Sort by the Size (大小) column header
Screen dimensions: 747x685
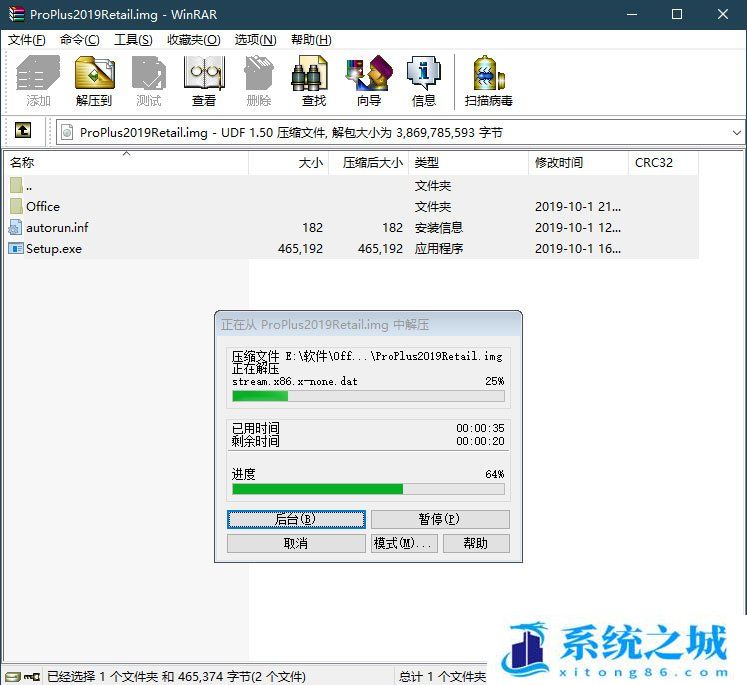pos(289,162)
